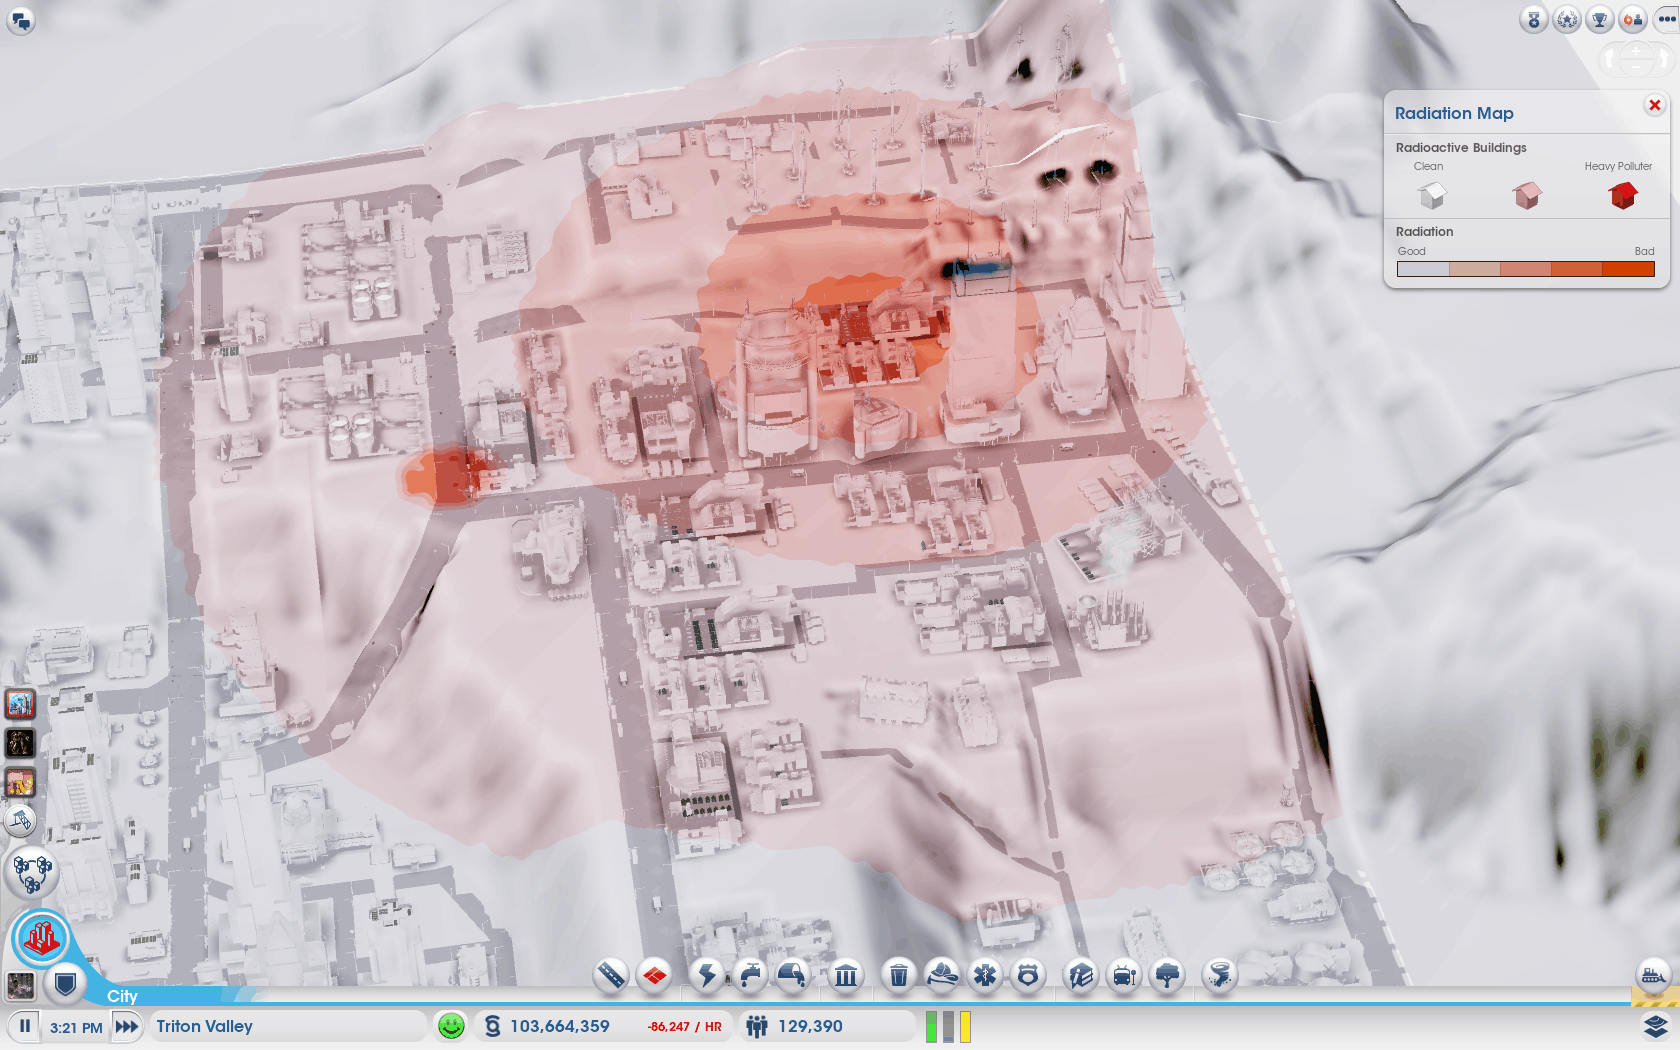Viewport: 1680px width, 1050px height.
Task: Click the green happiness smiley face
Action: (452, 1026)
